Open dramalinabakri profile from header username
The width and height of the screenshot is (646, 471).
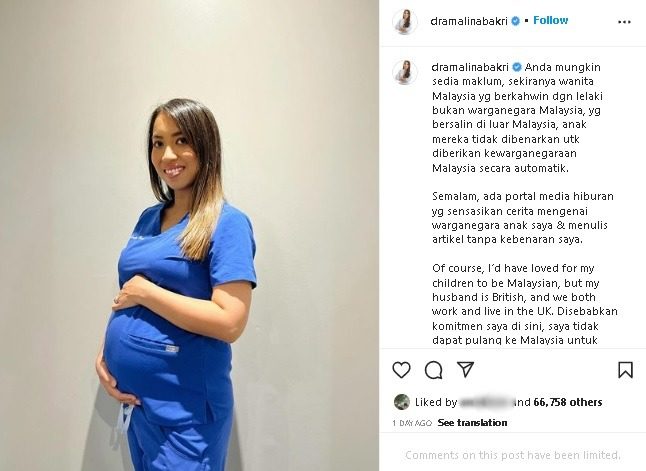pos(468,21)
